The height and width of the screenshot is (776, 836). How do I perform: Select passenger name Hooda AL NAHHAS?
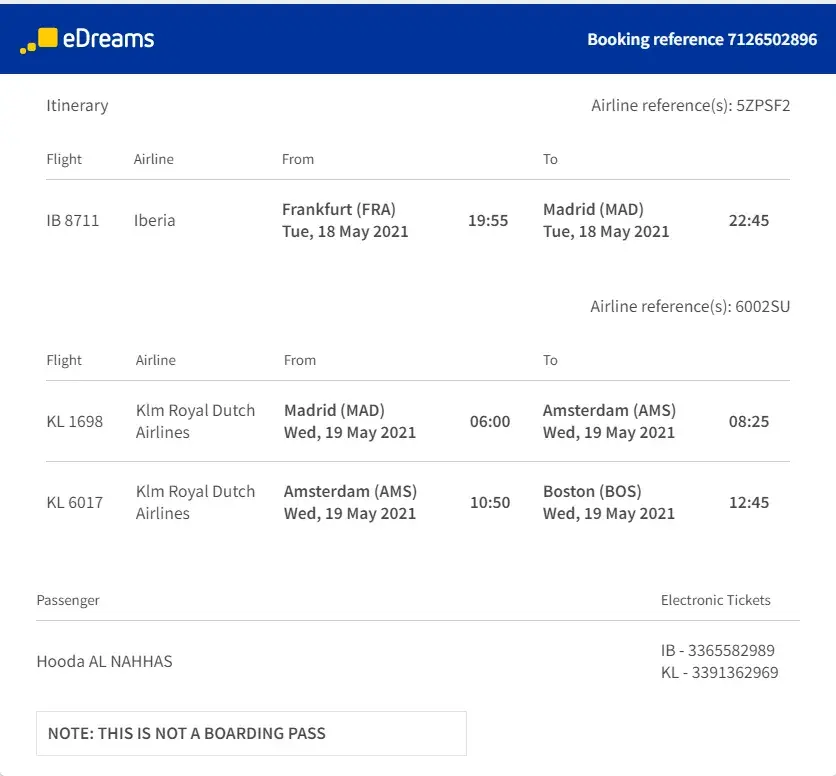tap(104, 661)
